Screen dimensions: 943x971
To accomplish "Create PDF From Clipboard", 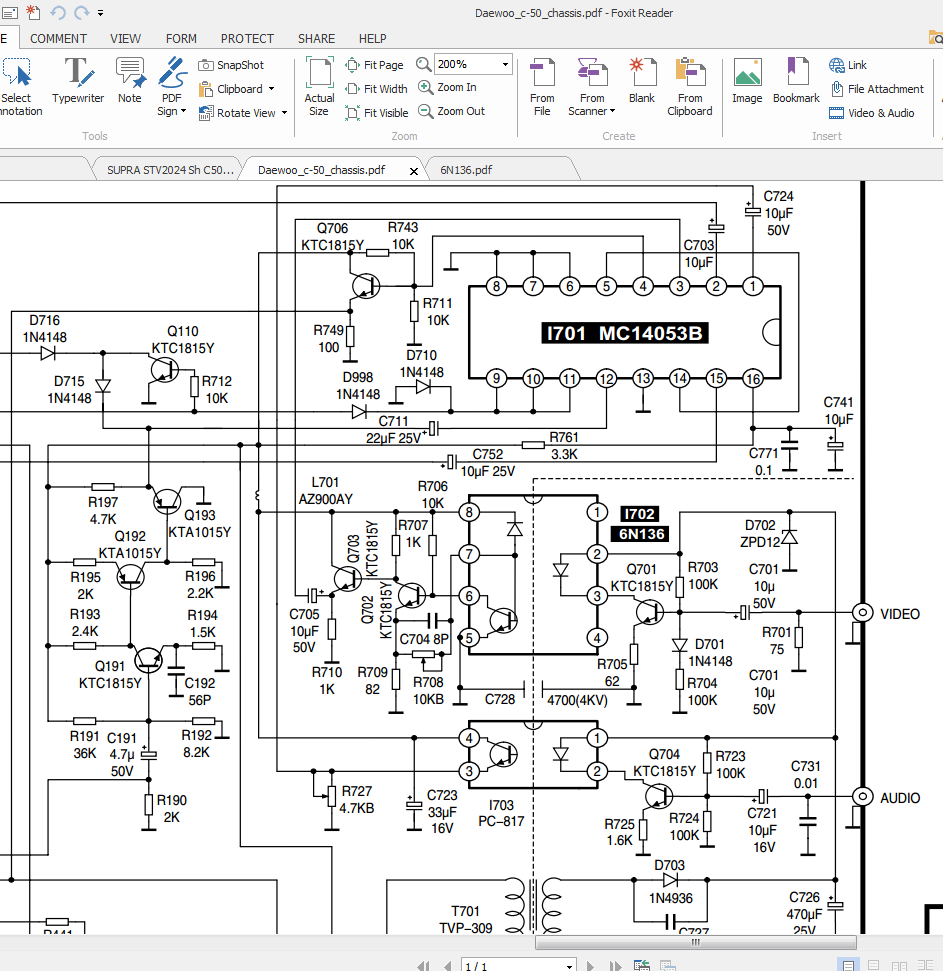I will [x=690, y=86].
